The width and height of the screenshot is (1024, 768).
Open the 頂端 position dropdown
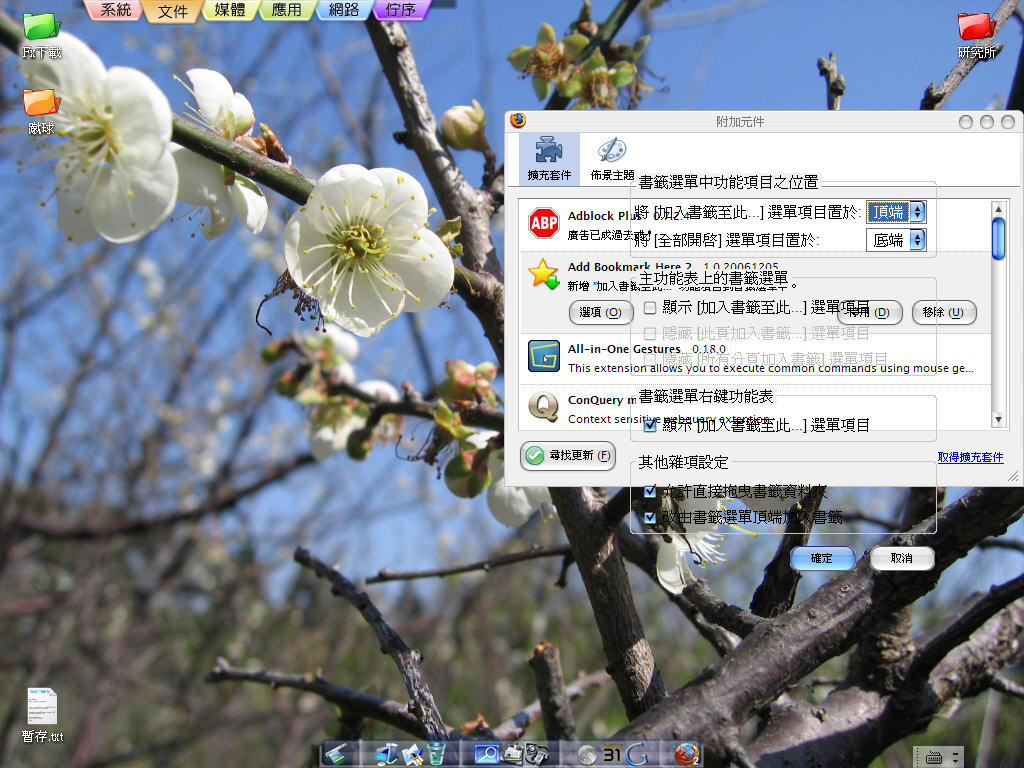pos(895,212)
